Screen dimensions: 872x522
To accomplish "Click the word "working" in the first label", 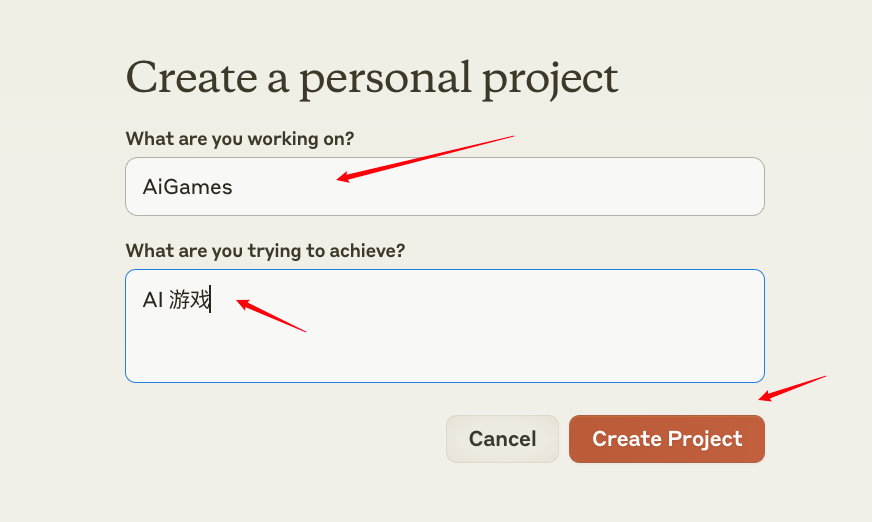I will click(281, 139).
